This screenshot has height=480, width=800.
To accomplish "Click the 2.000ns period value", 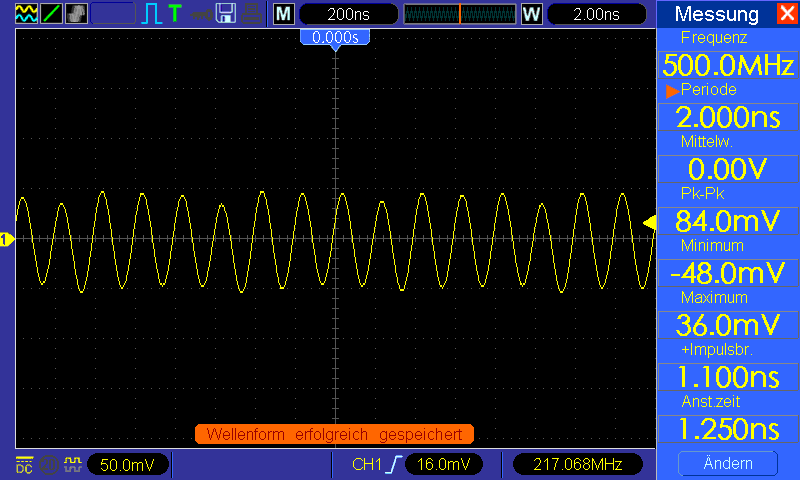I will (x=728, y=117).
